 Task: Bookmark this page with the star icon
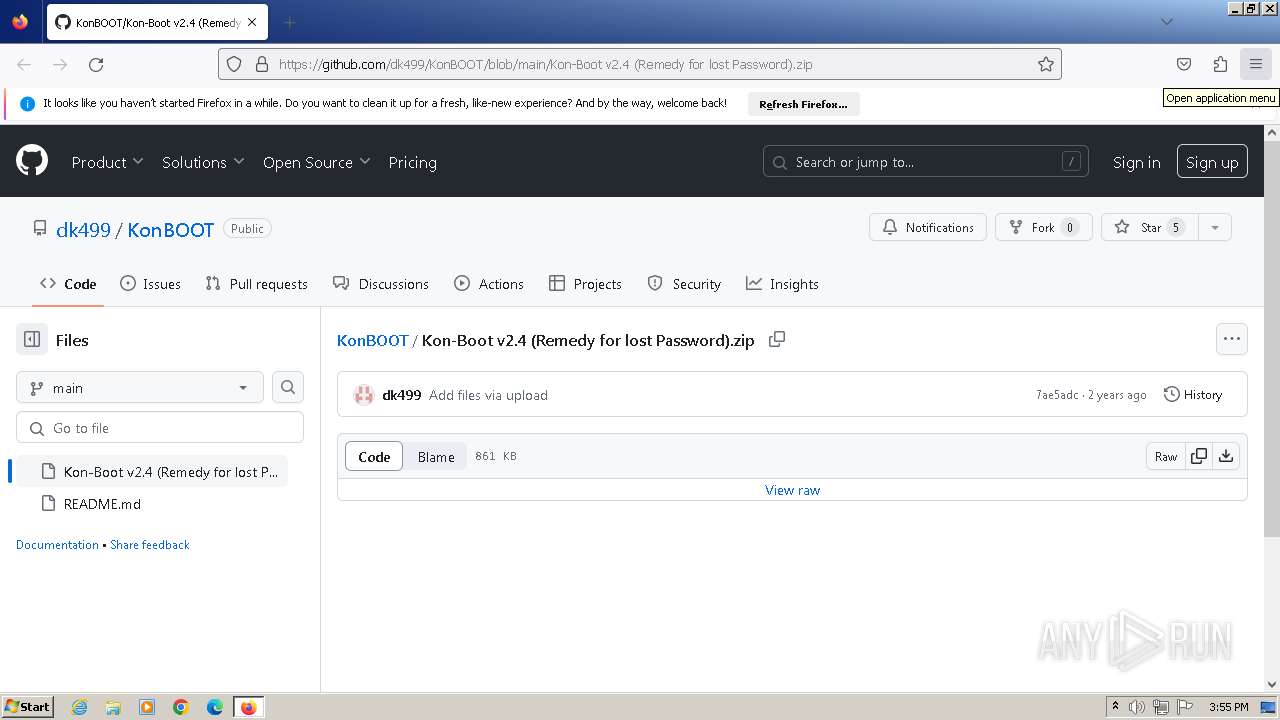click(1046, 64)
